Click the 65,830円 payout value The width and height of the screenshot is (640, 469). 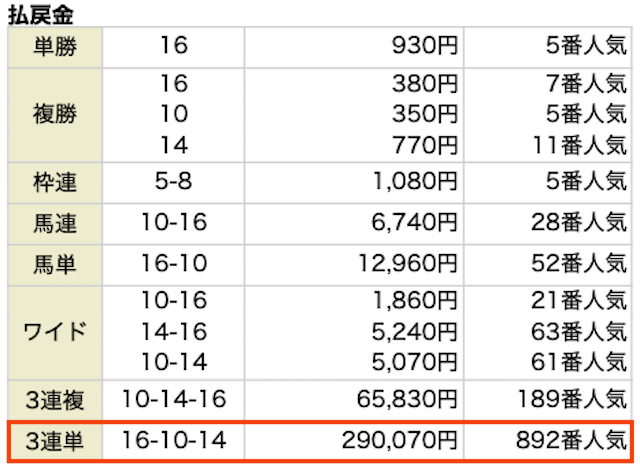(411, 400)
